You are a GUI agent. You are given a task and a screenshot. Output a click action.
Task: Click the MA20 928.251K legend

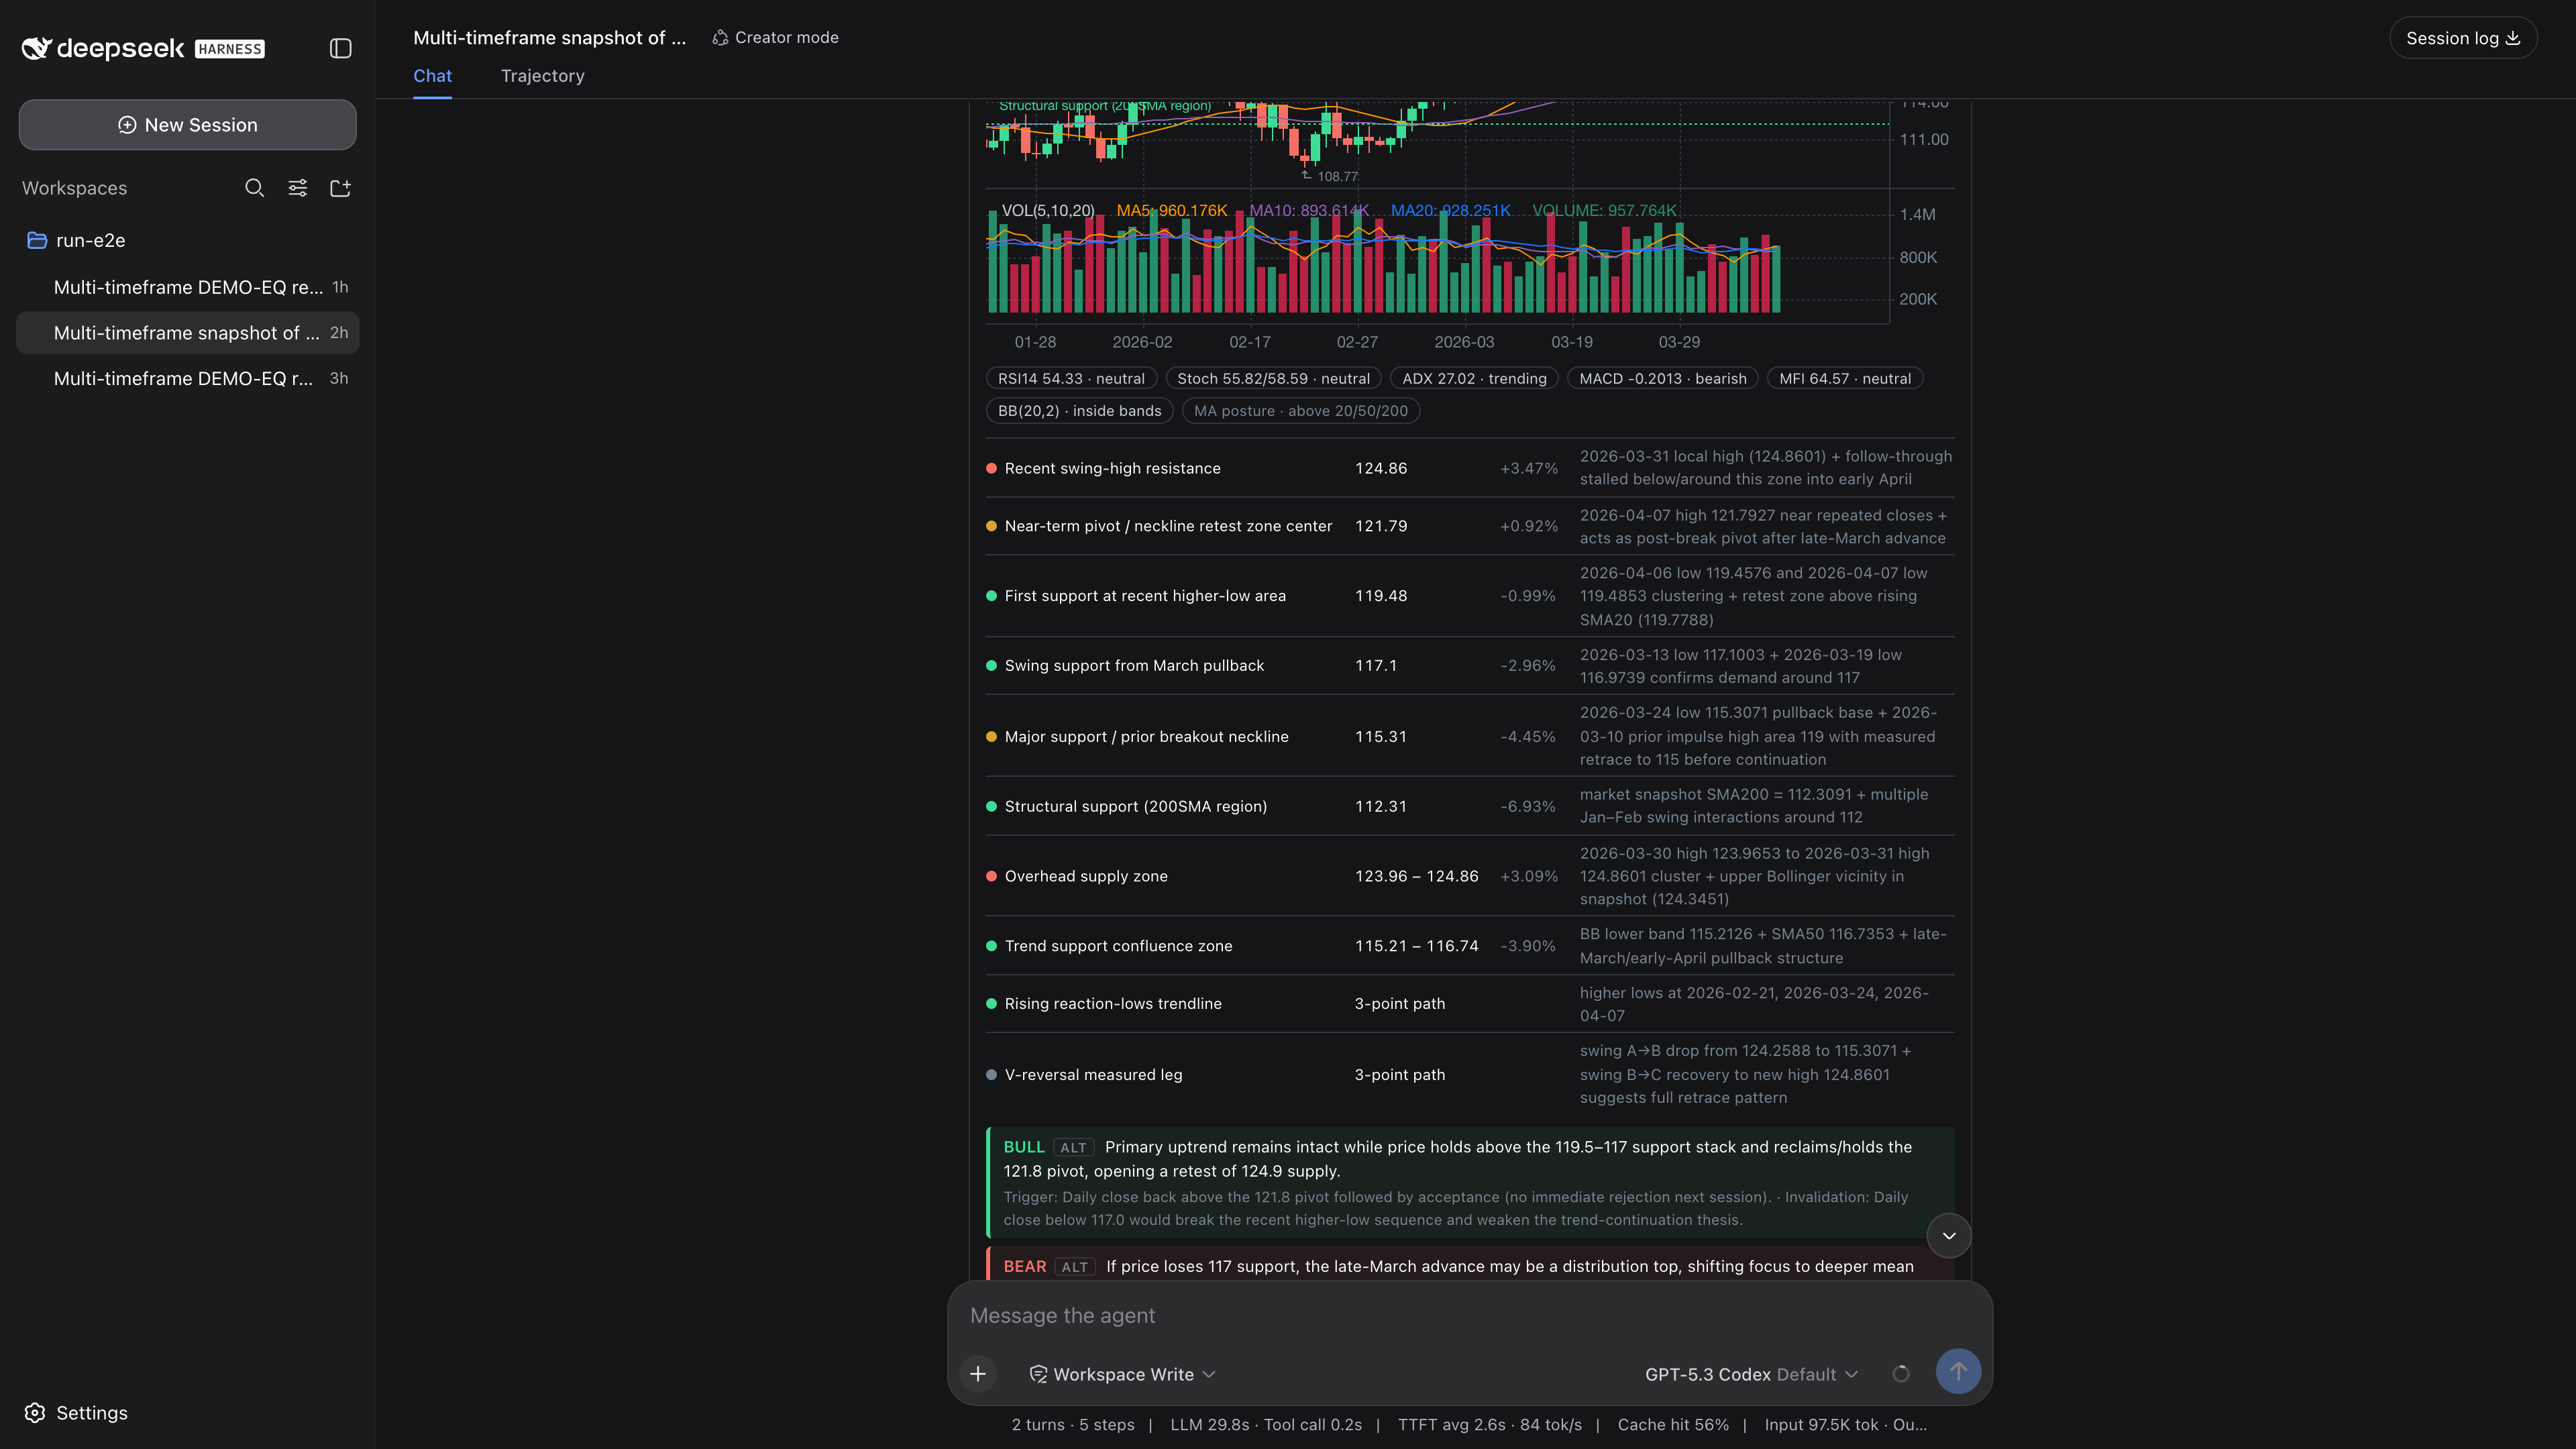pyautogui.click(x=1450, y=210)
